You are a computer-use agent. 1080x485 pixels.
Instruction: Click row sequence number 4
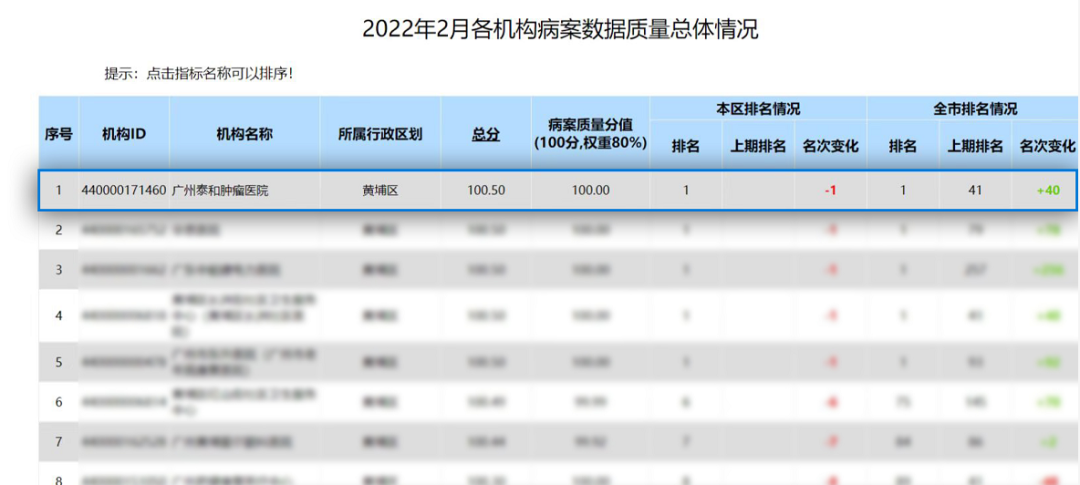(x=59, y=316)
